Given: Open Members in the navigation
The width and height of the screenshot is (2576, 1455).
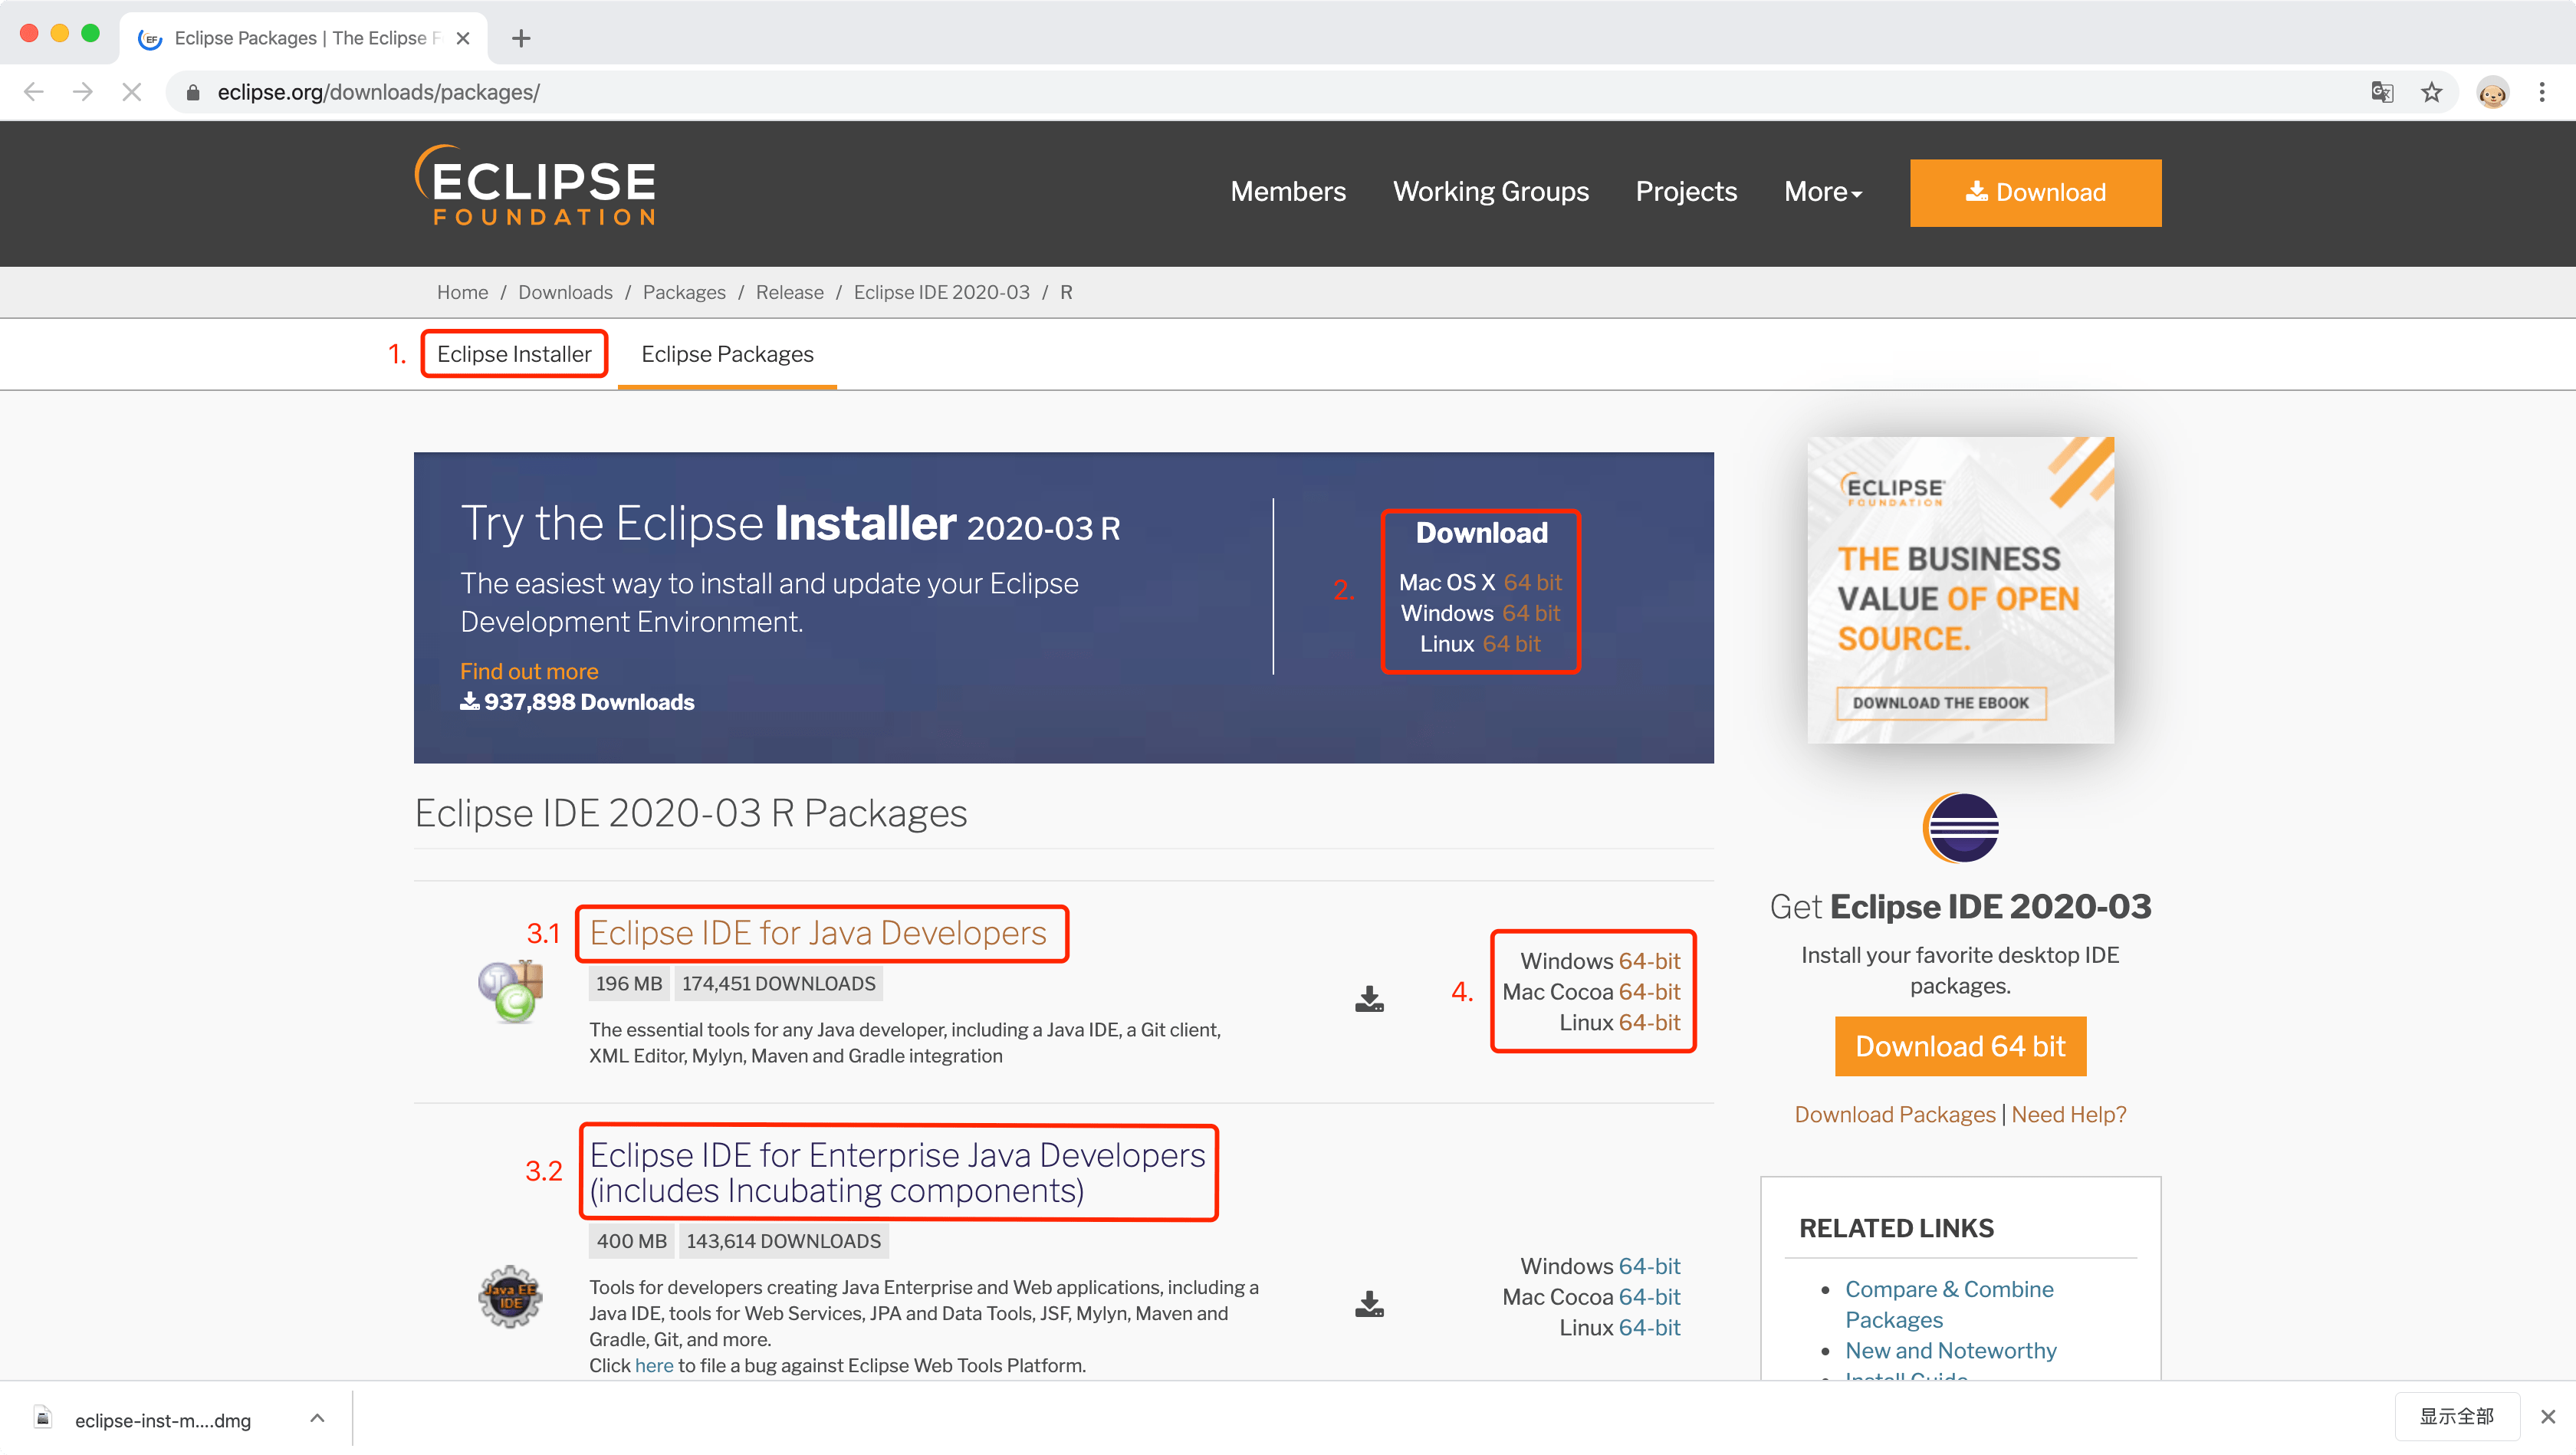Looking at the screenshot, I should click(x=1287, y=192).
